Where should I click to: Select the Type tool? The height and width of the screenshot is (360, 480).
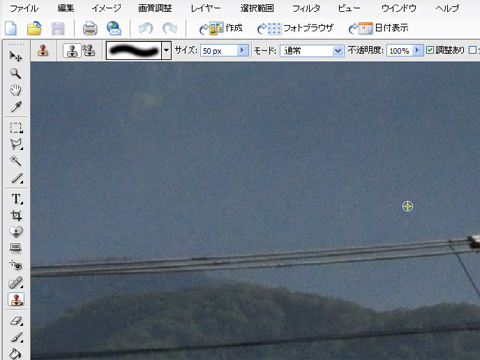[16, 199]
